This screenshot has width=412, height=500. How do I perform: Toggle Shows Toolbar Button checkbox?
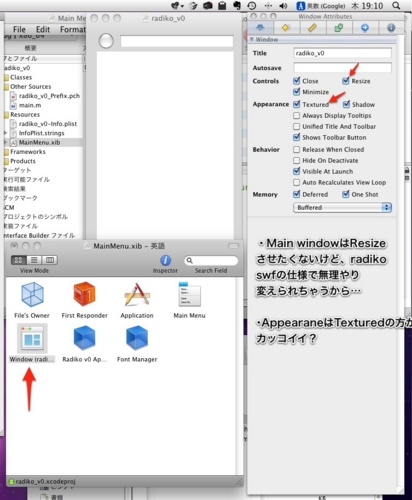[297, 137]
